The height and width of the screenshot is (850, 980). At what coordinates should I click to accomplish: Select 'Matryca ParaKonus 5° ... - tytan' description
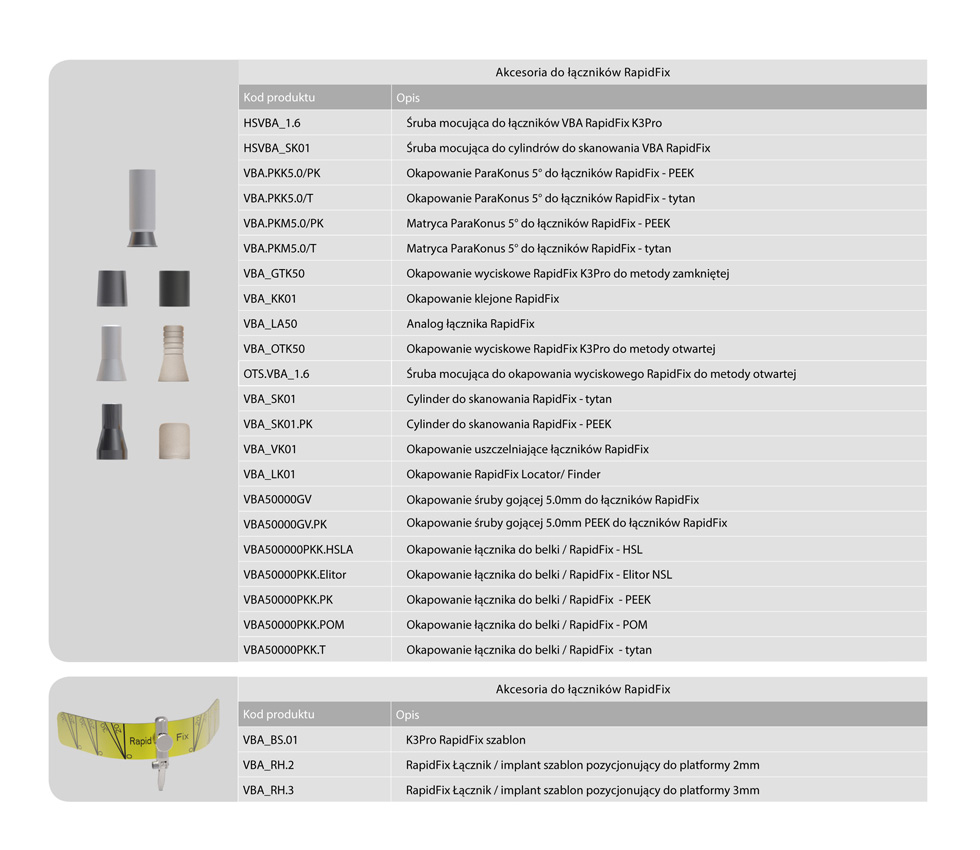(x=539, y=248)
